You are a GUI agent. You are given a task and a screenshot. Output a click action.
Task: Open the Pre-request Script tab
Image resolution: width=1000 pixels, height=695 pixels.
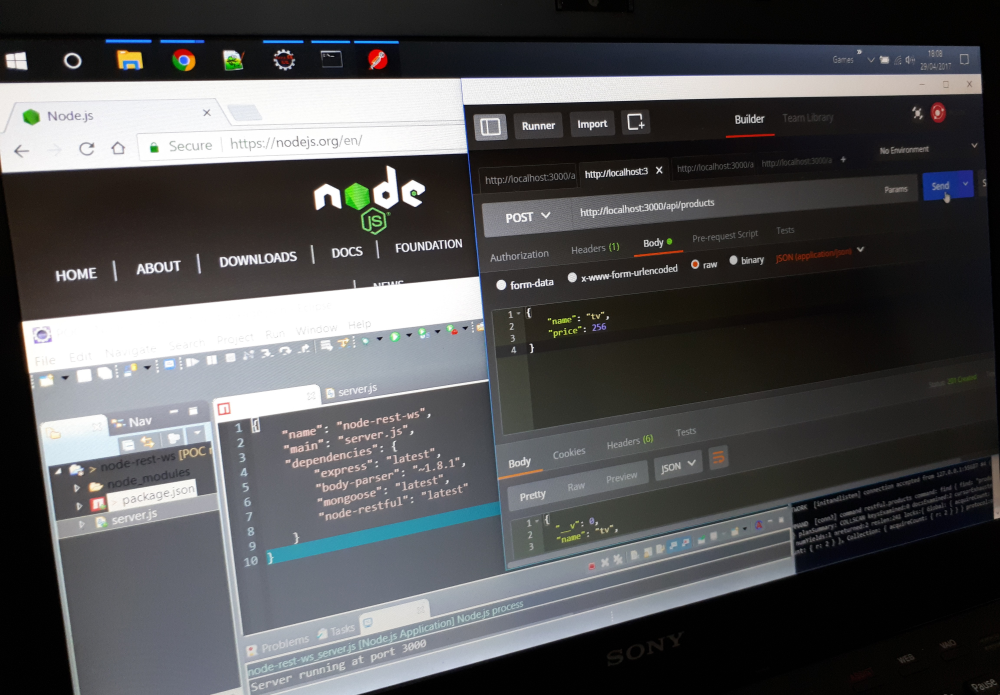(725, 235)
